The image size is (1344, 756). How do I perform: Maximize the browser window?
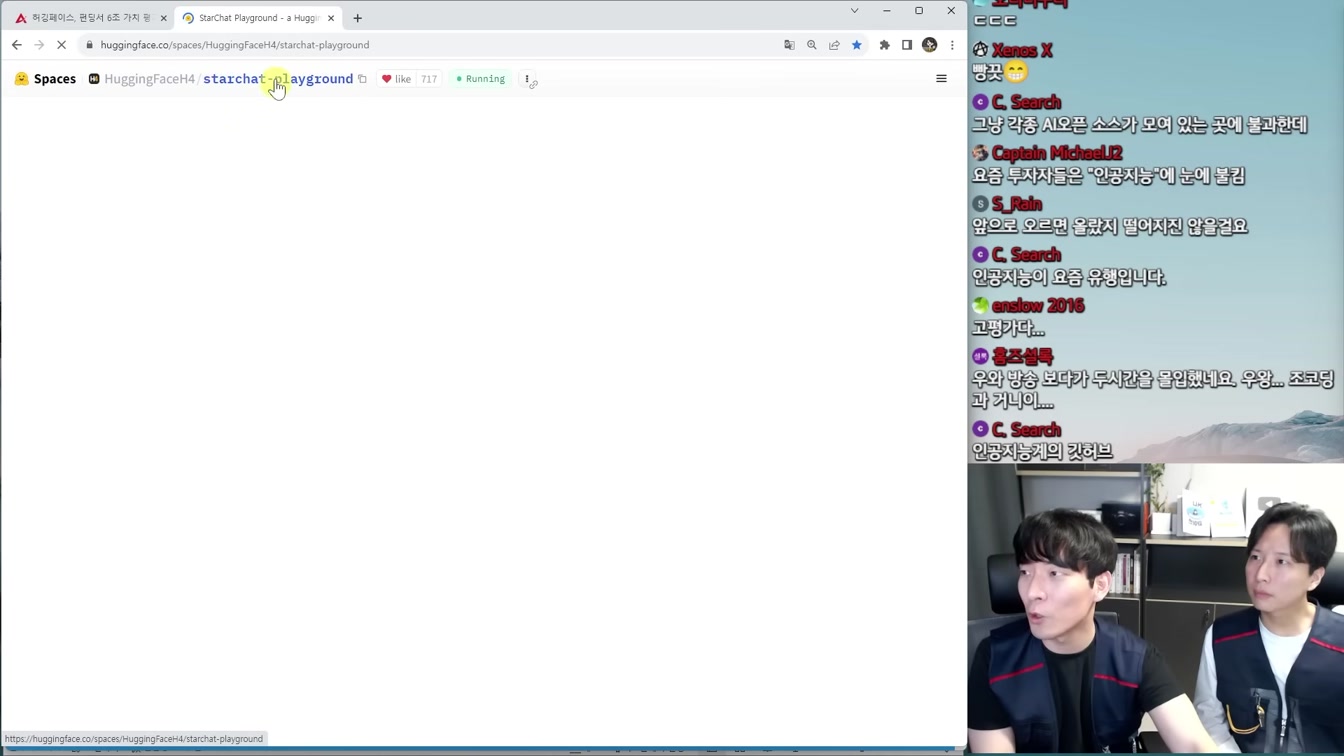point(919,11)
